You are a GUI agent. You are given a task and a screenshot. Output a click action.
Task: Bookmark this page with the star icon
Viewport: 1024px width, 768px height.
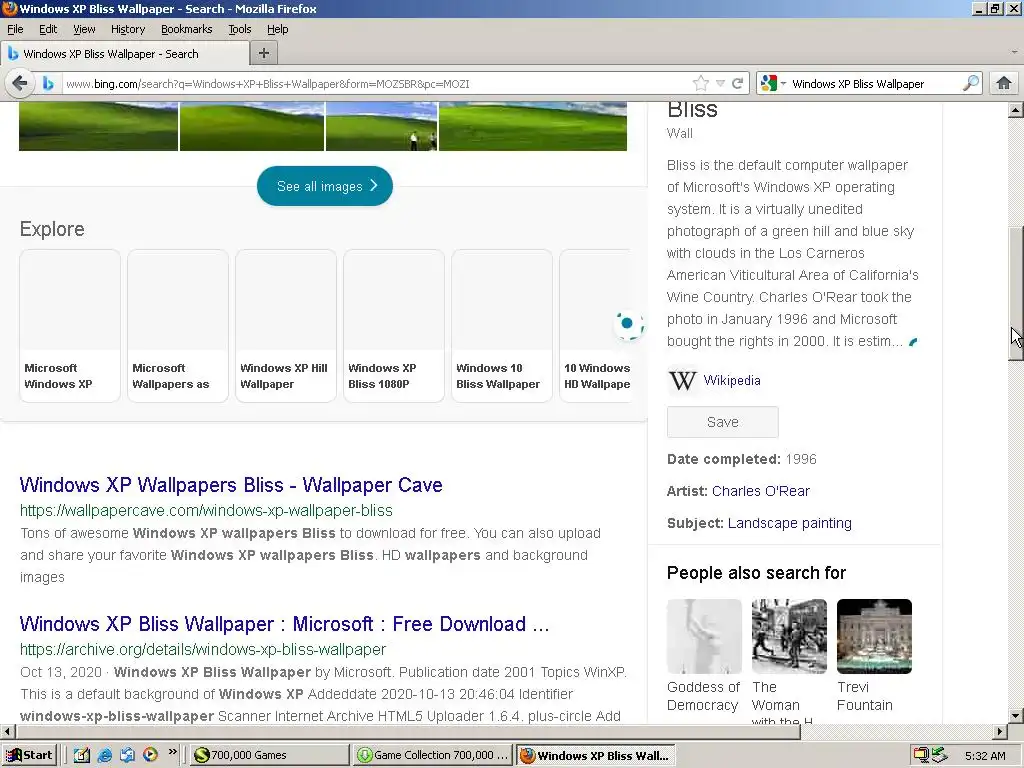[x=701, y=84]
